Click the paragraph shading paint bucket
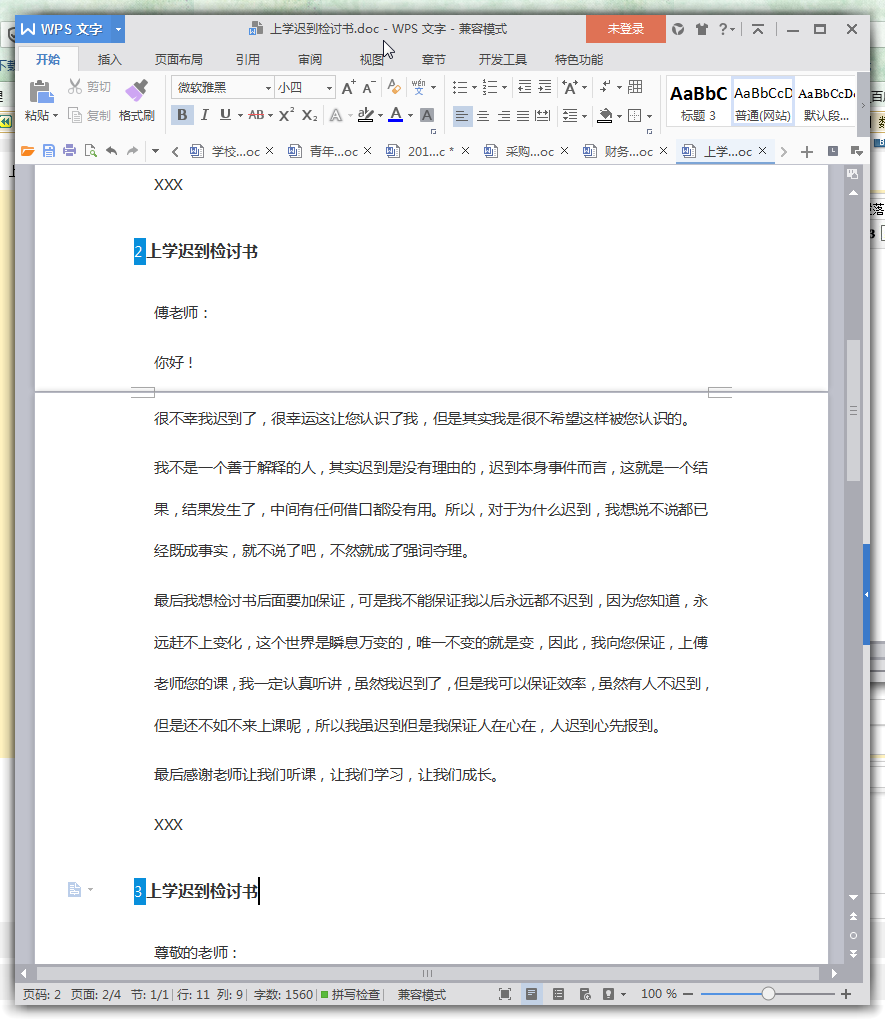The height and width of the screenshot is (1020, 885). coord(605,116)
